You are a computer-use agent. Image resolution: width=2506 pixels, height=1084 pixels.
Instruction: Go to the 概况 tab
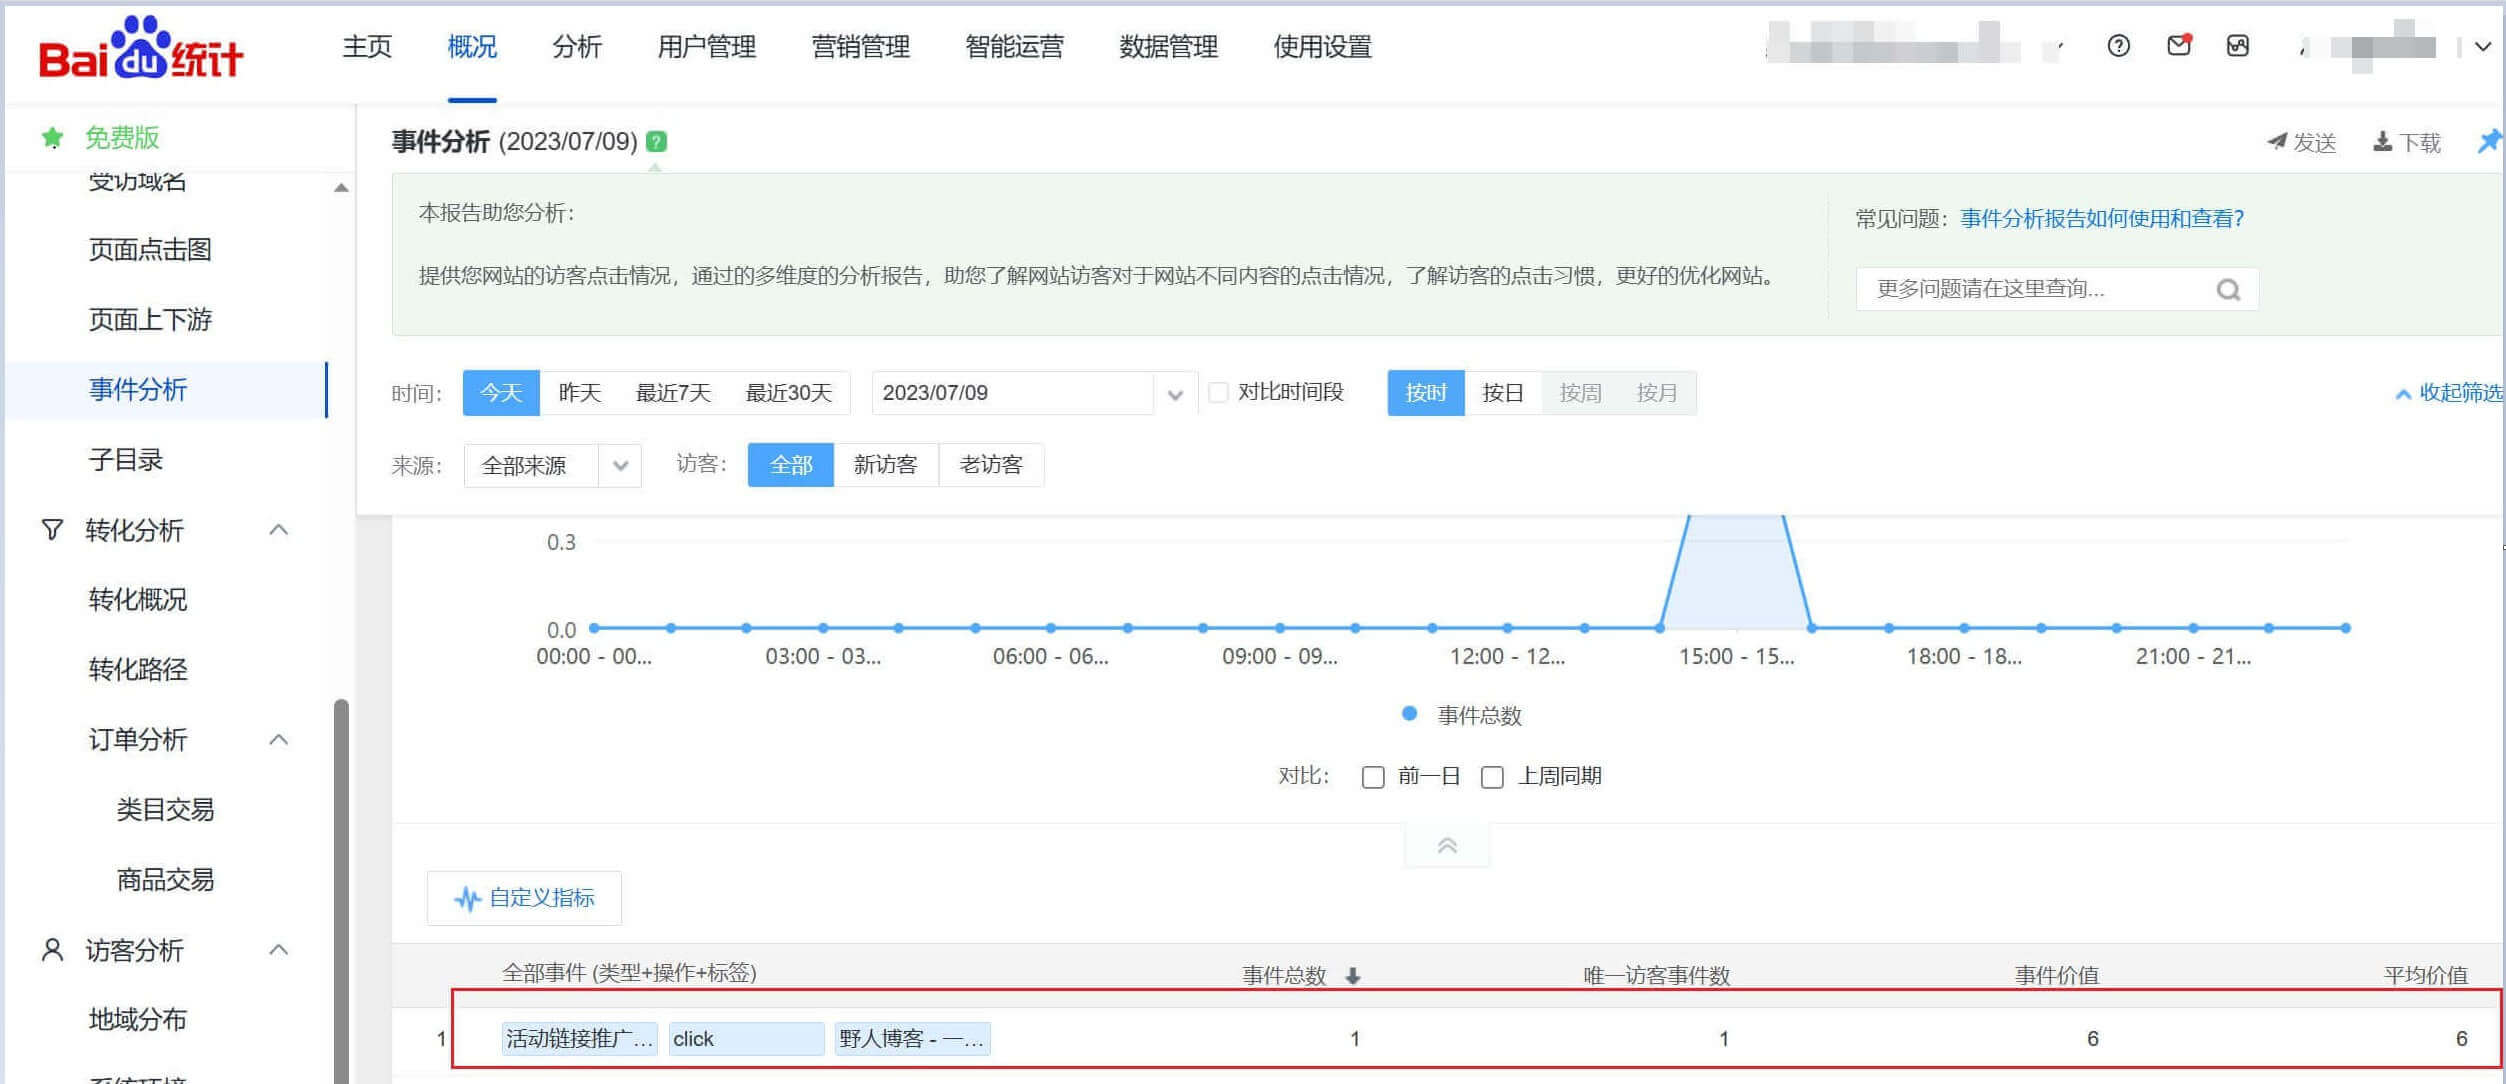[x=472, y=46]
